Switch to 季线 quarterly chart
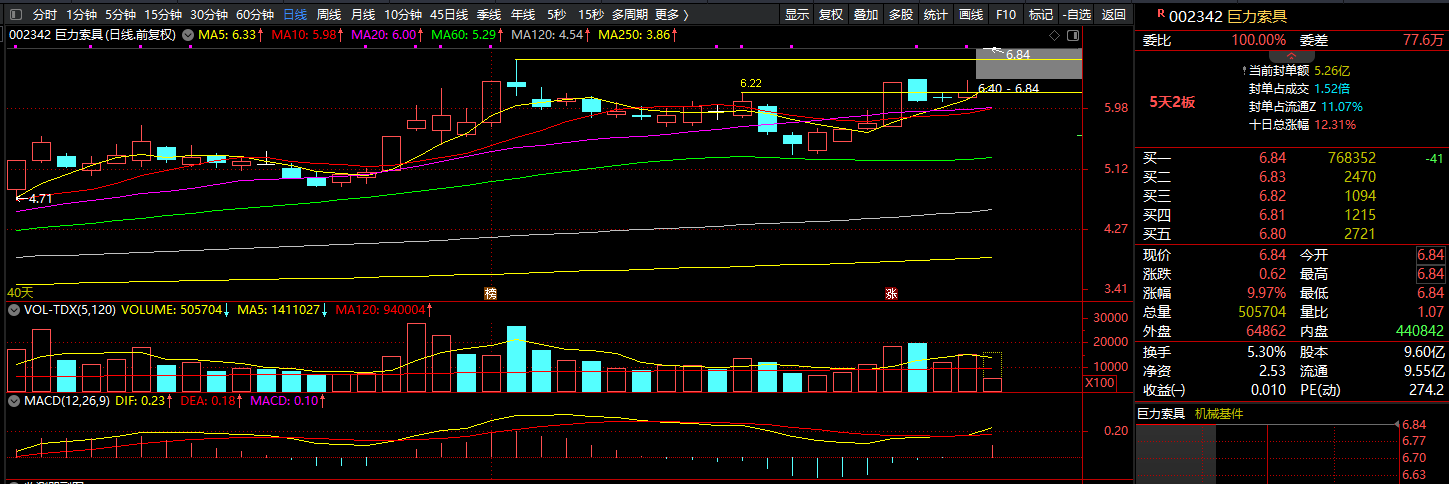Viewport: 1449px width, 484px height. tap(489, 15)
